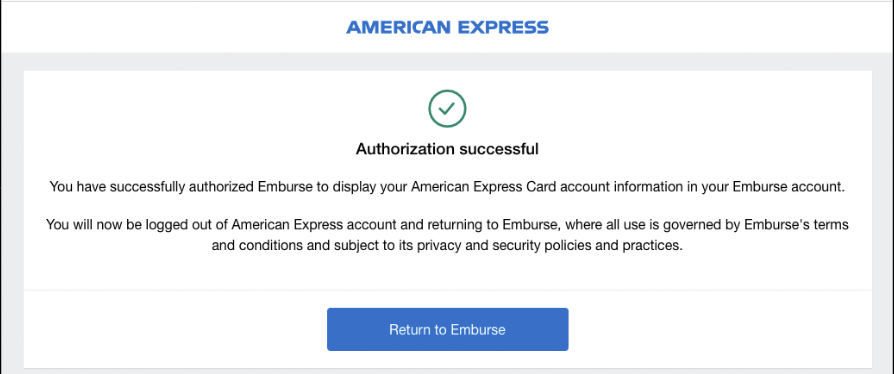Image resolution: width=894 pixels, height=374 pixels.
Task: Click the "You have successfully authorized Emburse" paragraph
Action: [447, 186]
